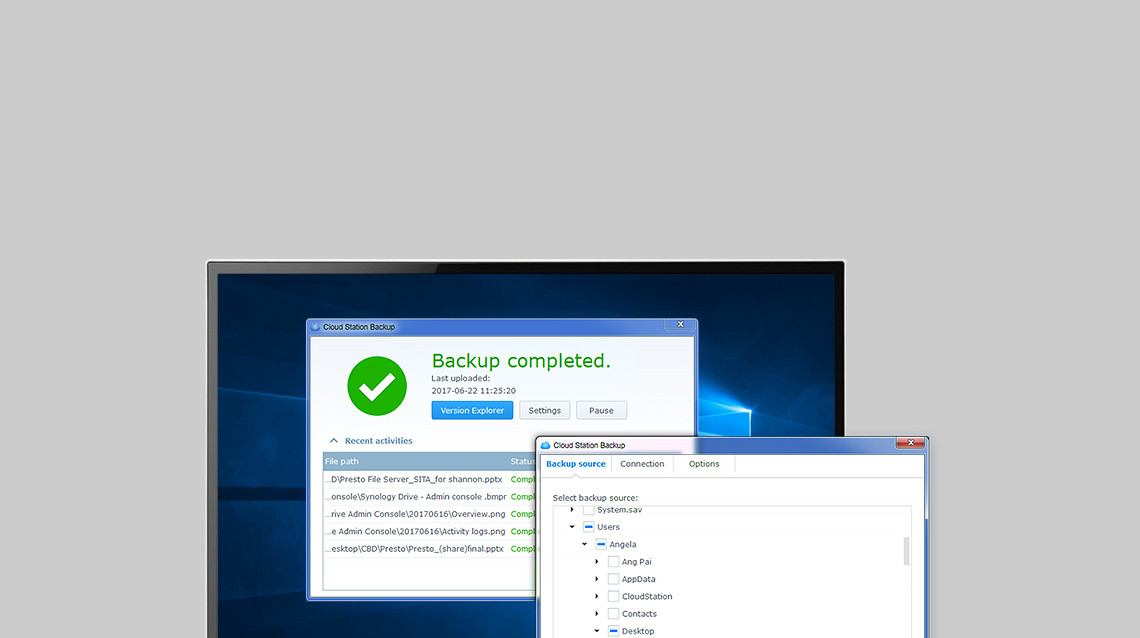This screenshot has width=1140, height=638.
Task: Toggle the Desktop folder checkbox
Action: click(614, 631)
